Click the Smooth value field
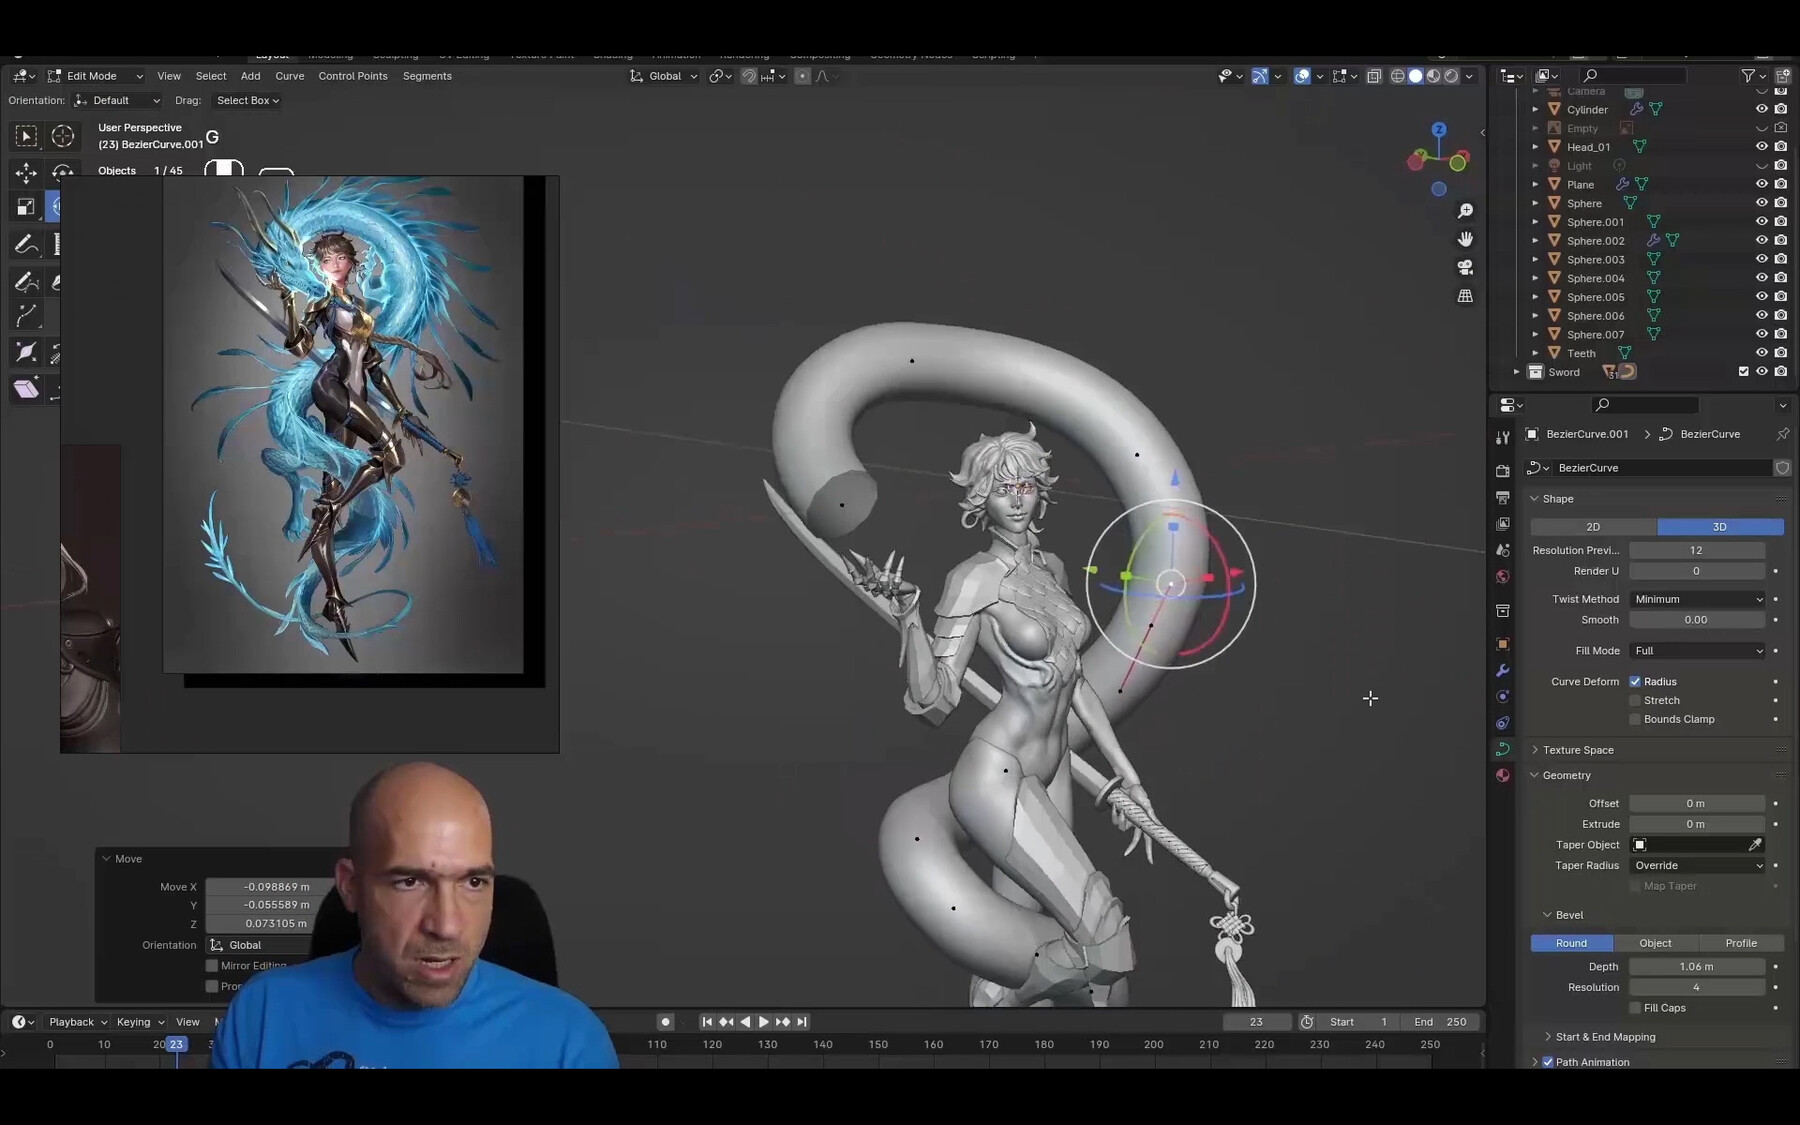The height and width of the screenshot is (1125, 1800). pyautogui.click(x=1697, y=620)
